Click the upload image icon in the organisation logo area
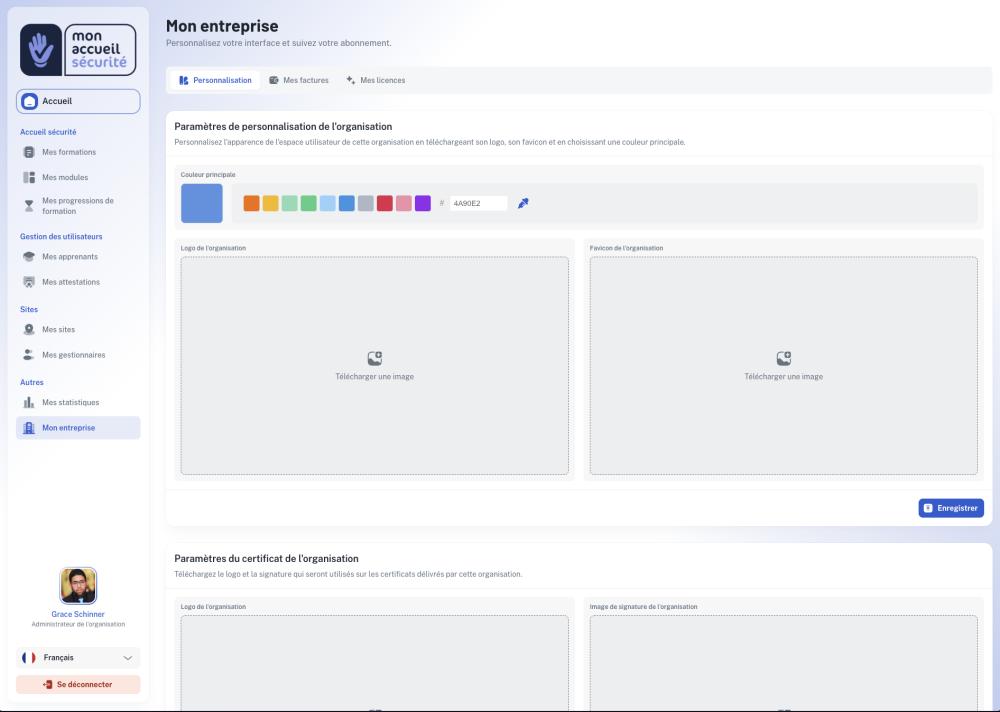1000x712 pixels. click(375, 358)
